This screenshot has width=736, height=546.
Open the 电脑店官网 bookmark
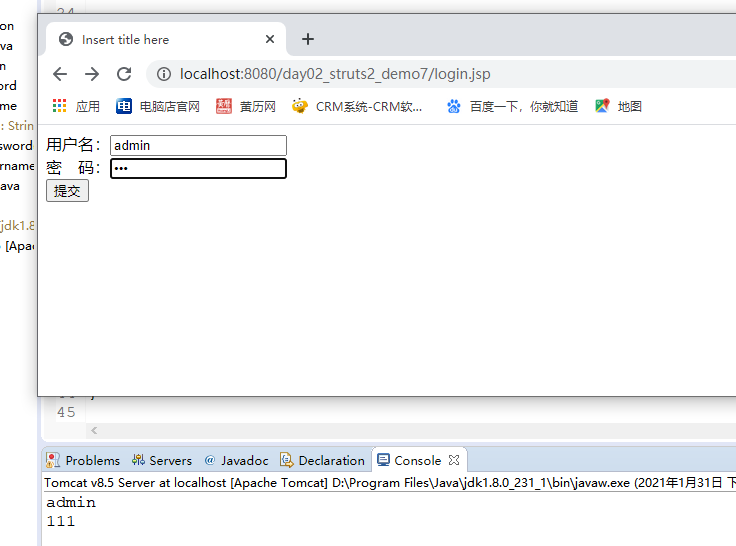point(158,107)
